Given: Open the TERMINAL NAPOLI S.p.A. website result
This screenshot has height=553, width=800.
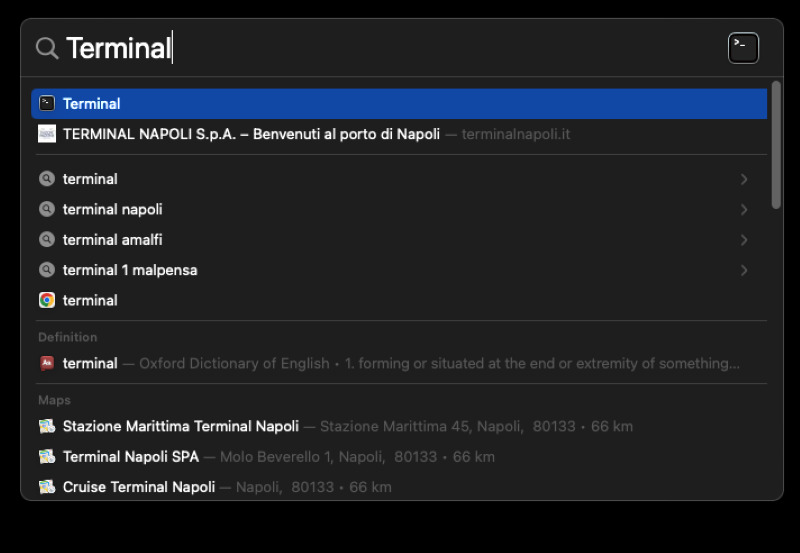Looking at the screenshot, I should [251, 134].
